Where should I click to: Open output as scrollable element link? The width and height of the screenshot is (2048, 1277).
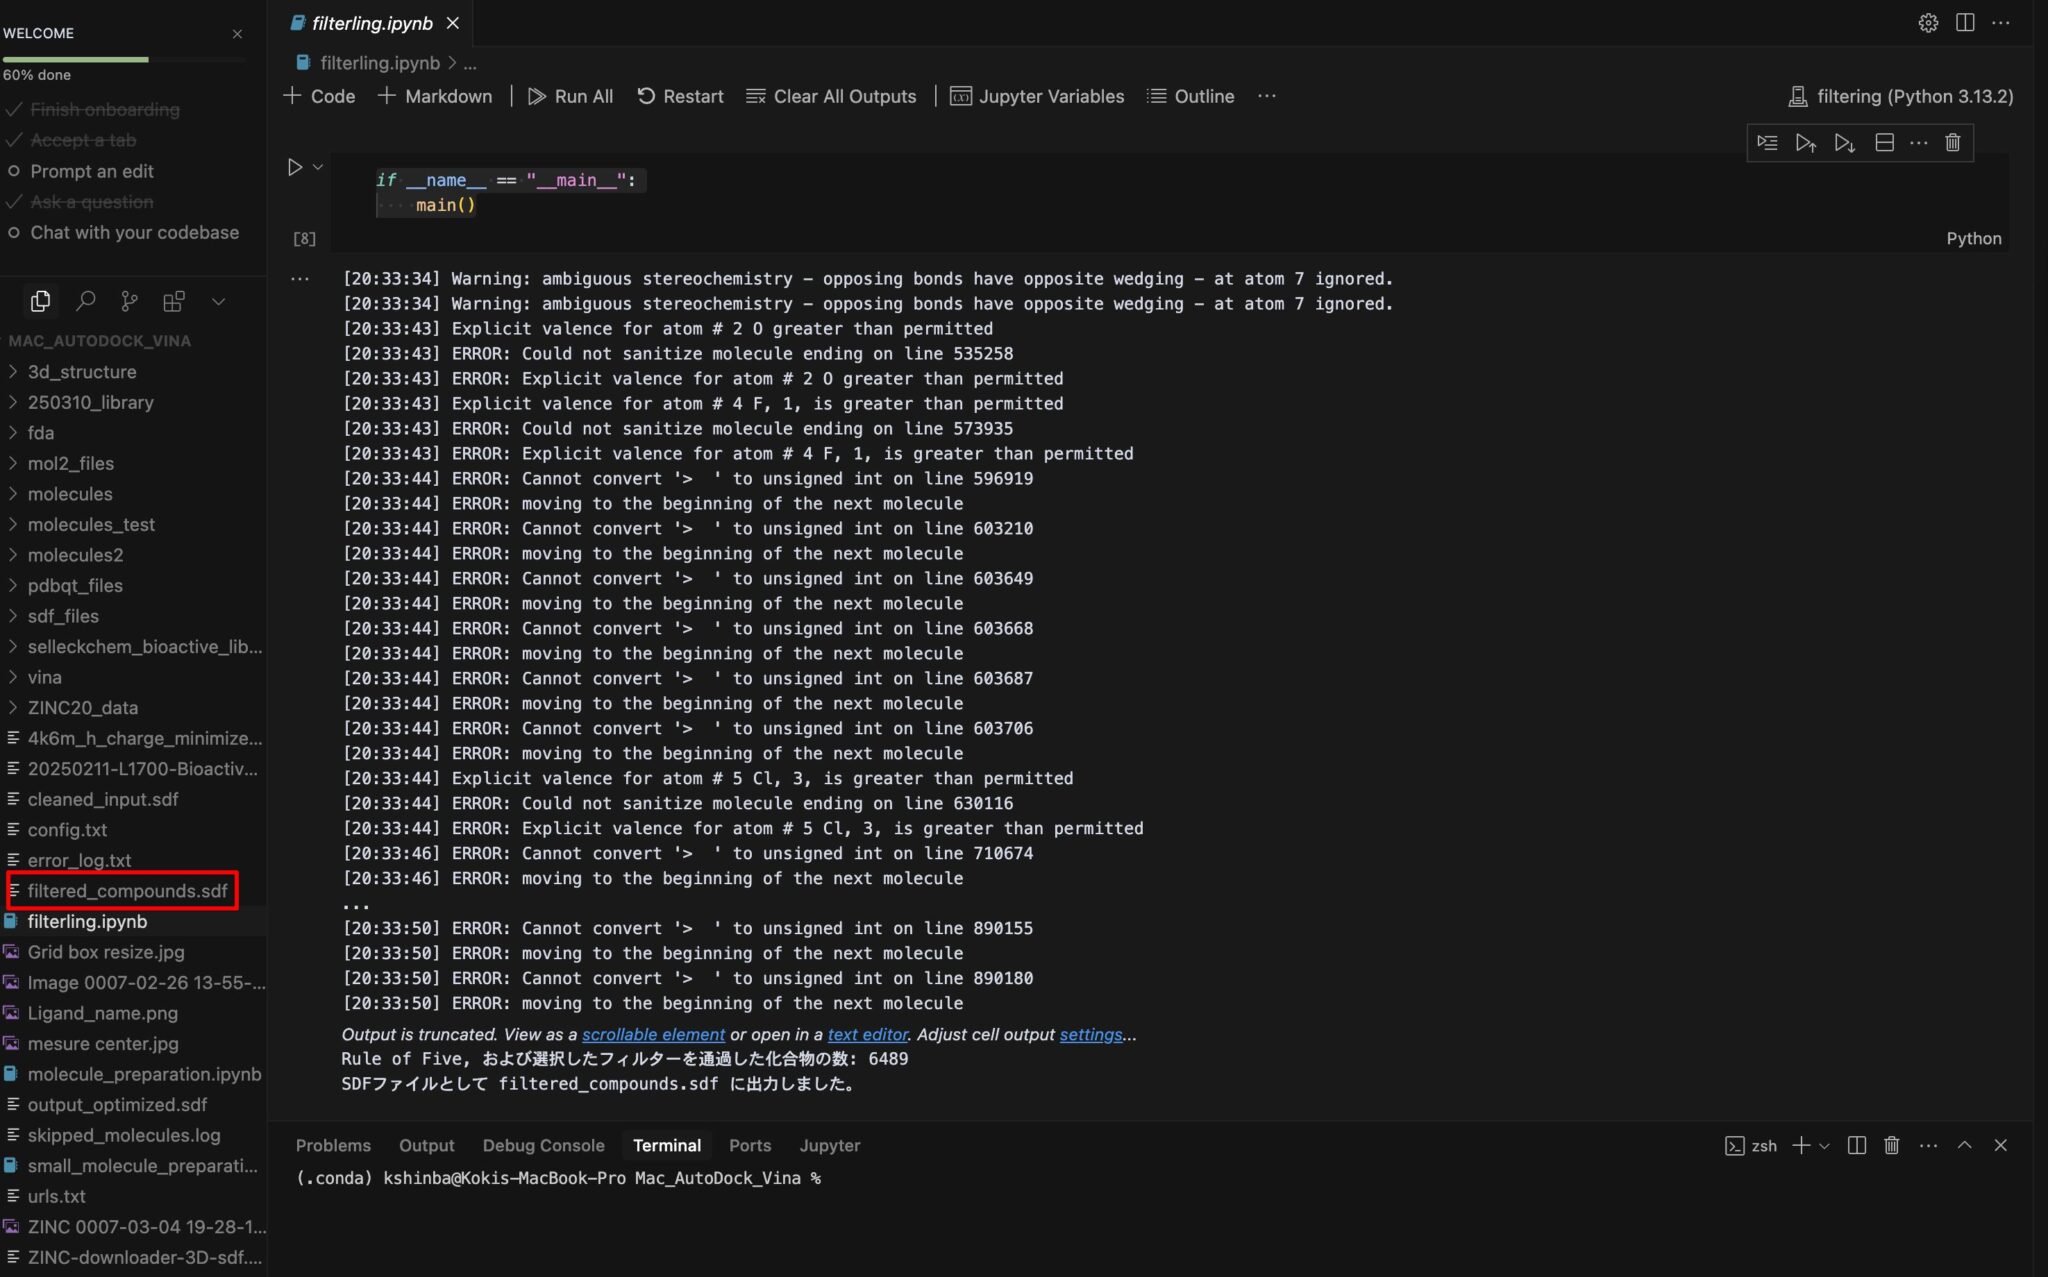click(x=654, y=1034)
